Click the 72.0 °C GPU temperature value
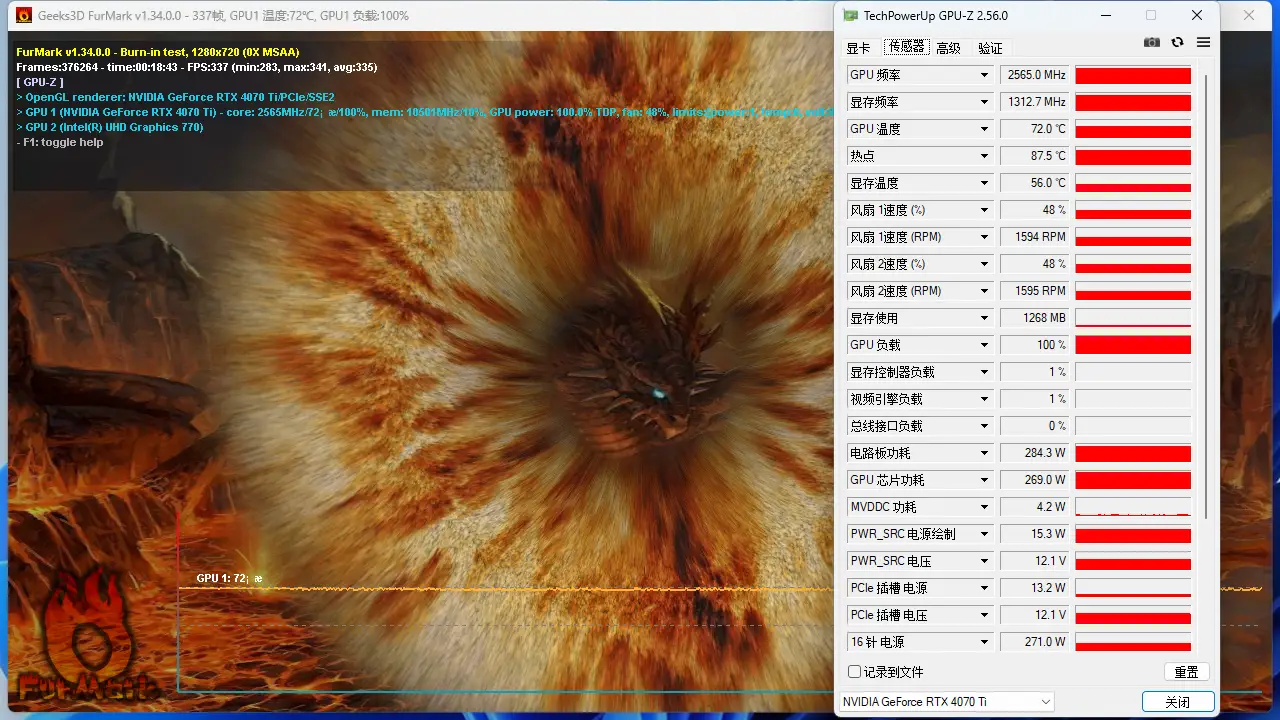 click(1035, 129)
